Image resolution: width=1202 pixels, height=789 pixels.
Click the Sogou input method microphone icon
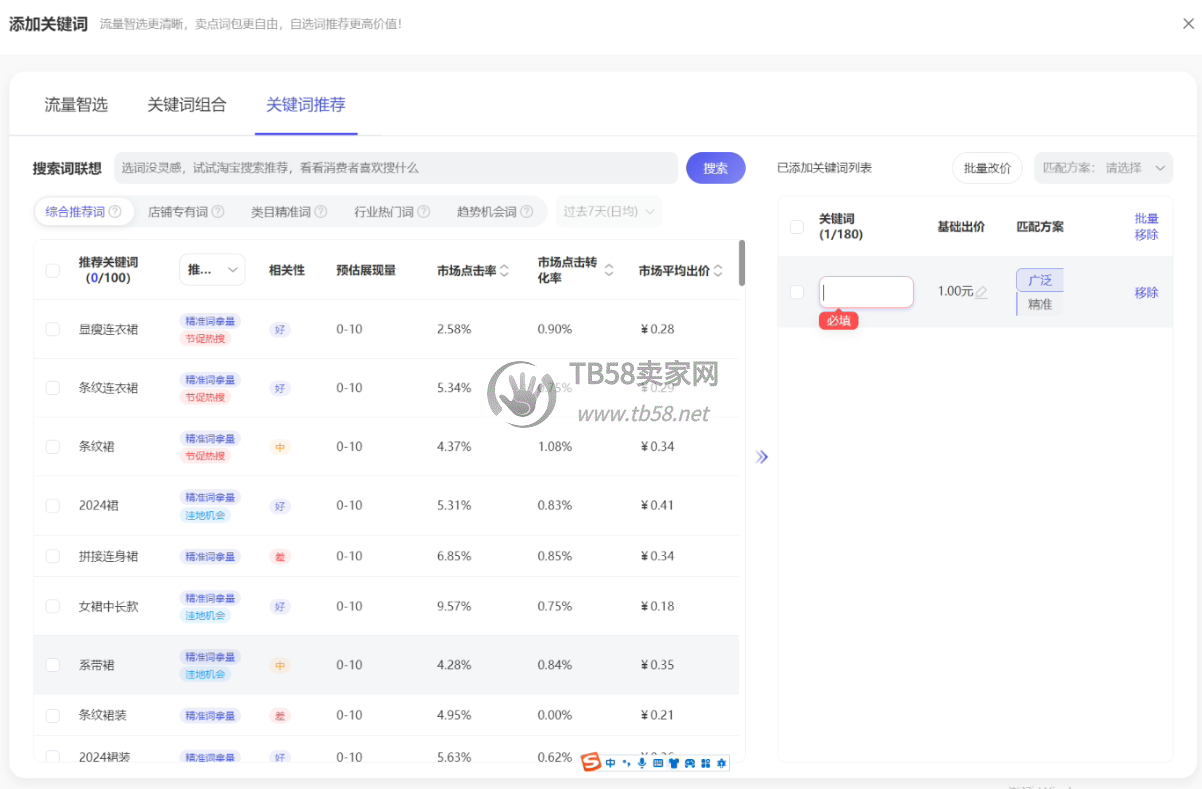641,763
